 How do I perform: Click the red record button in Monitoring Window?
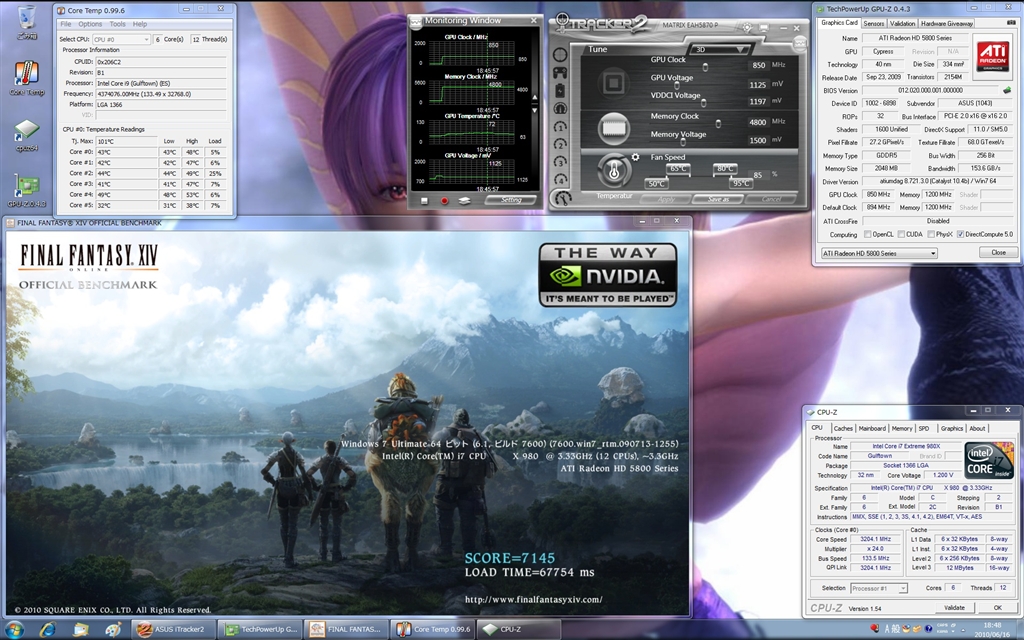tap(444, 200)
